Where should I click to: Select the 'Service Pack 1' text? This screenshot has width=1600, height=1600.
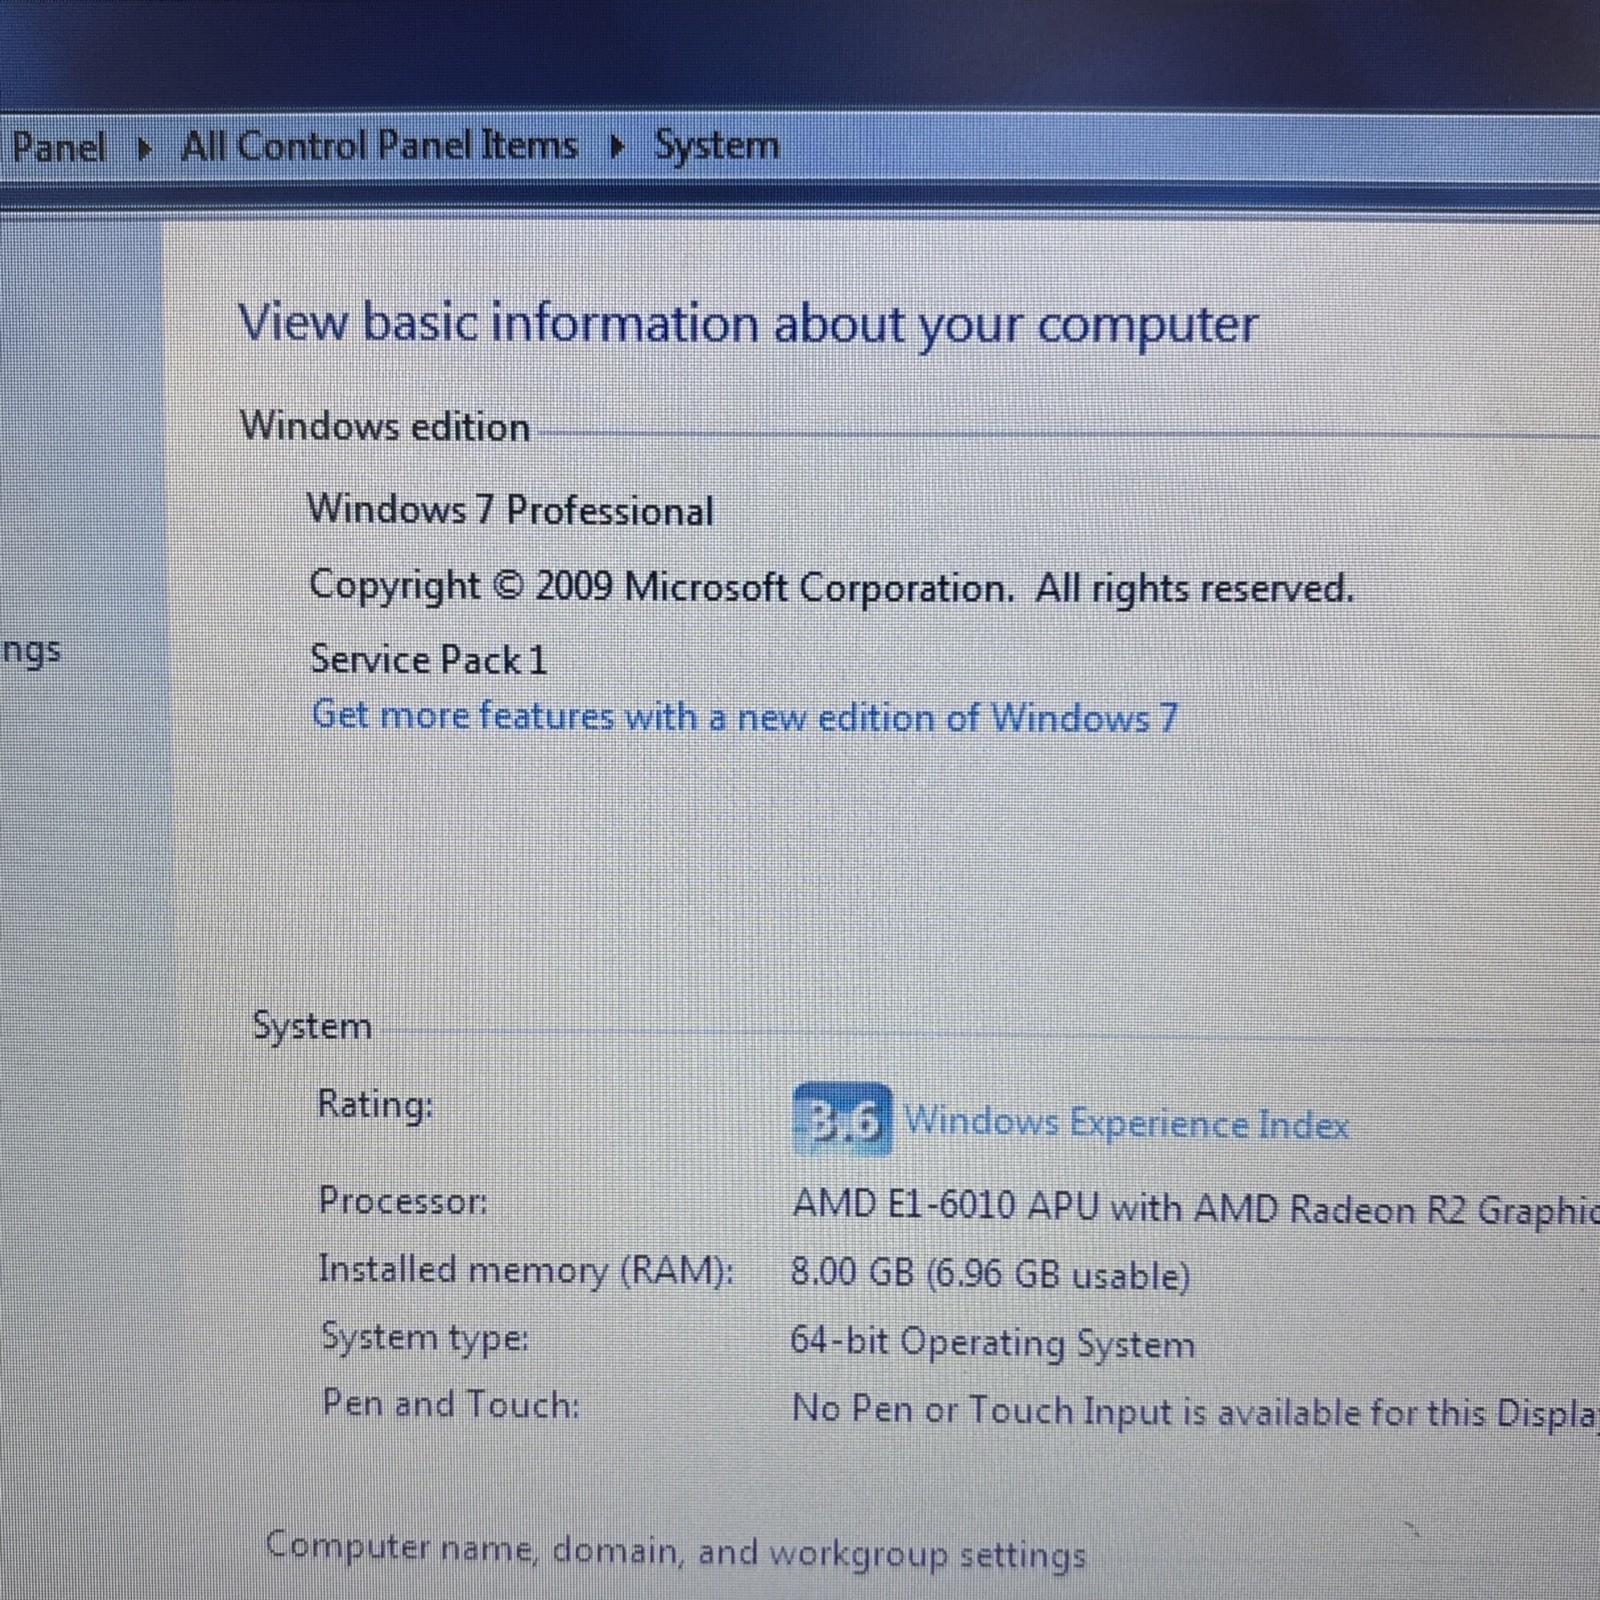(429, 659)
